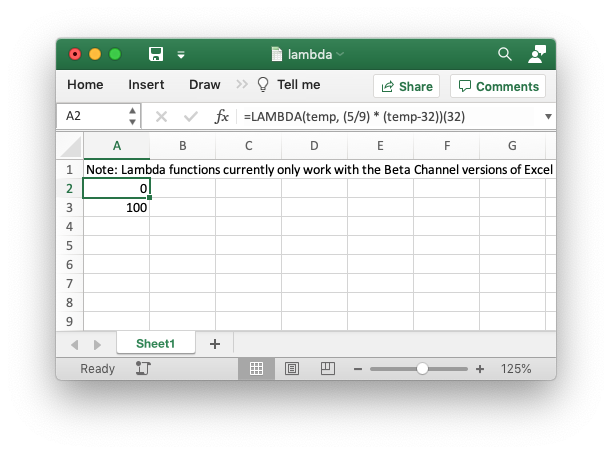Click the Select All corner triangle
The height and width of the screenshot is (454, 612).
click(x=71, y=146)
